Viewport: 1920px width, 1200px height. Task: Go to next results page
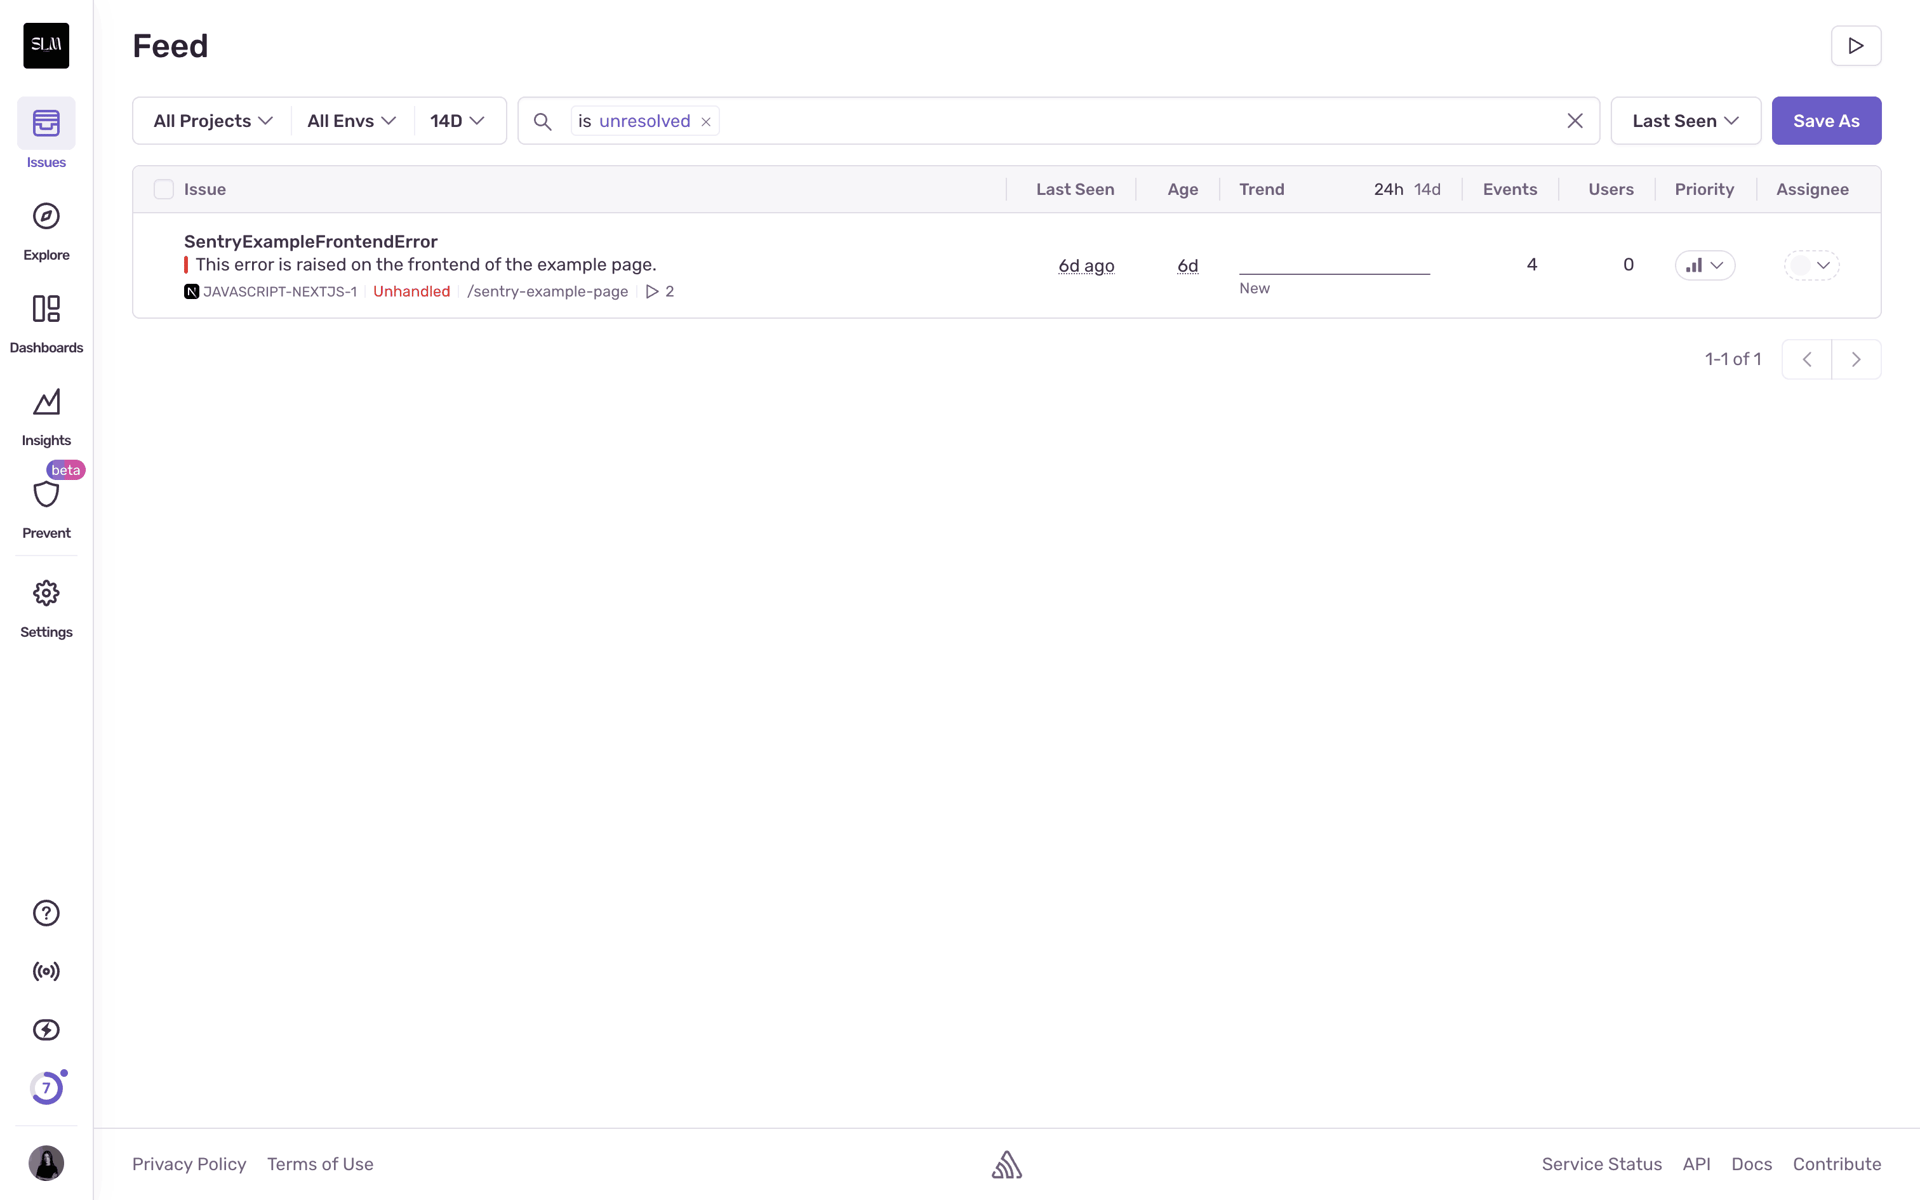click(x=1856, y=359)
